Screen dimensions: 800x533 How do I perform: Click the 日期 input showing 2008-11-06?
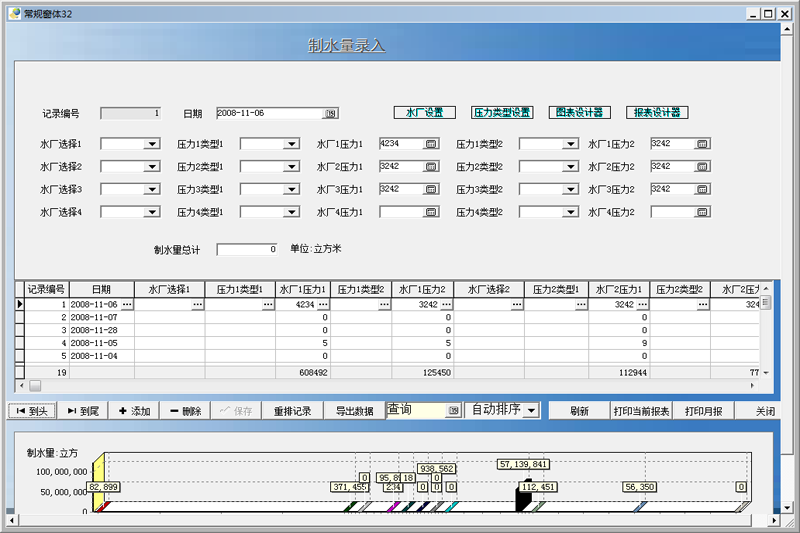click(270, 113)
